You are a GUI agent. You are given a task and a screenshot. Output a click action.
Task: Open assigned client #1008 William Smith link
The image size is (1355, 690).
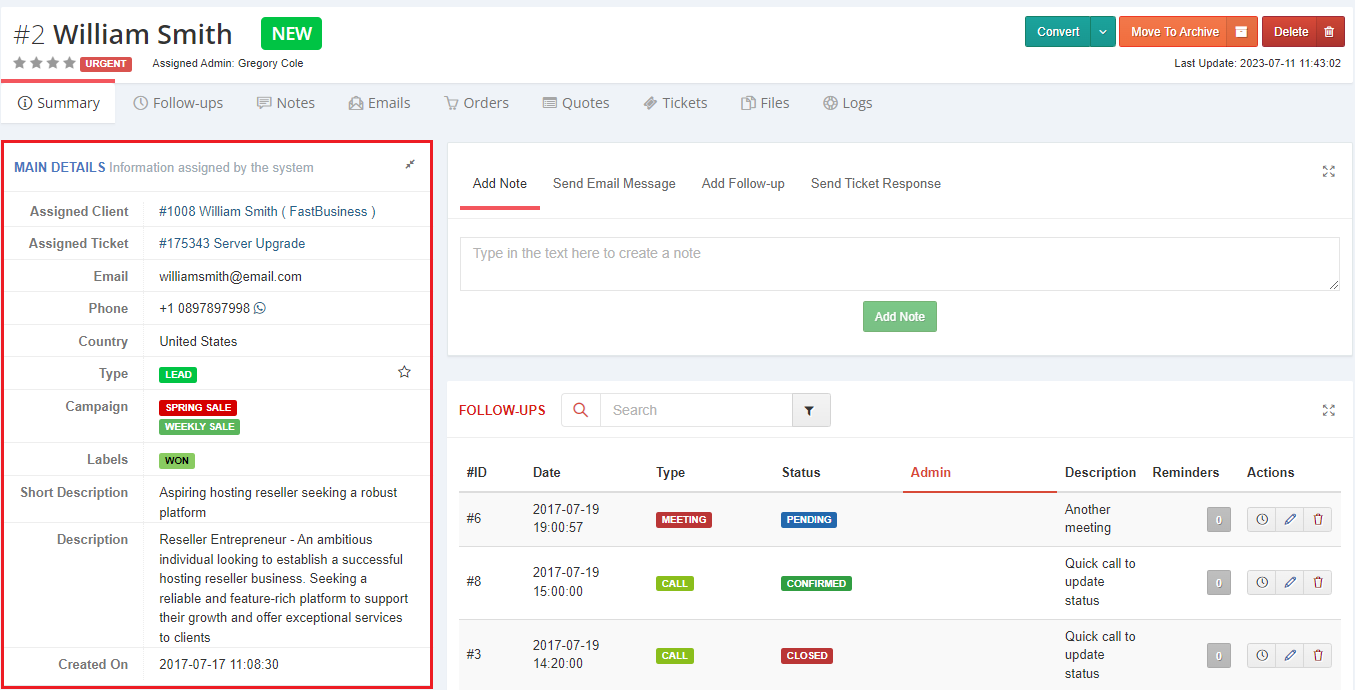pyautogui.click(x=267, y=211)
